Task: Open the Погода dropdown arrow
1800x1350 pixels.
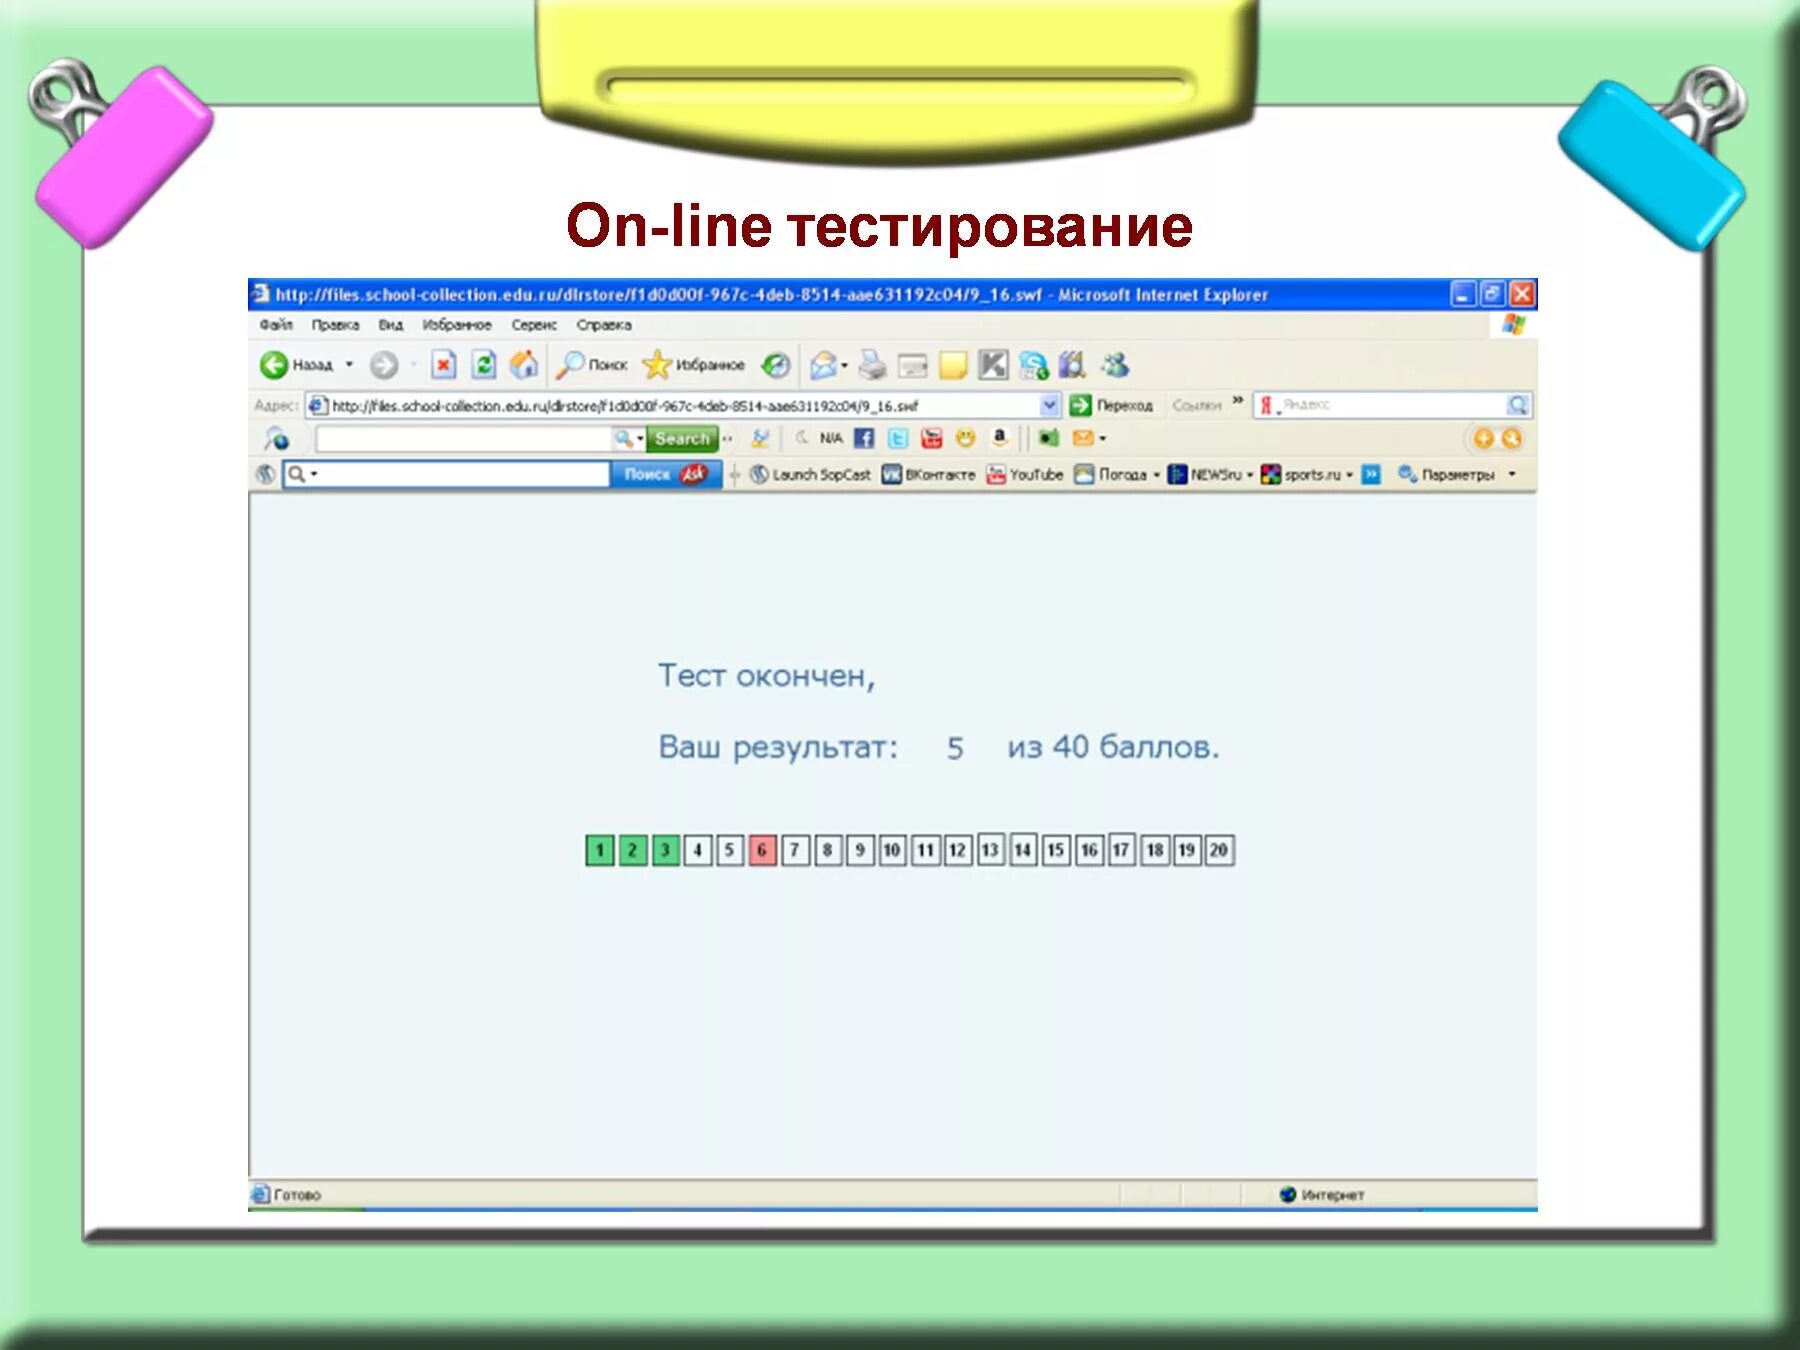Action: [x=1157, y=475]
